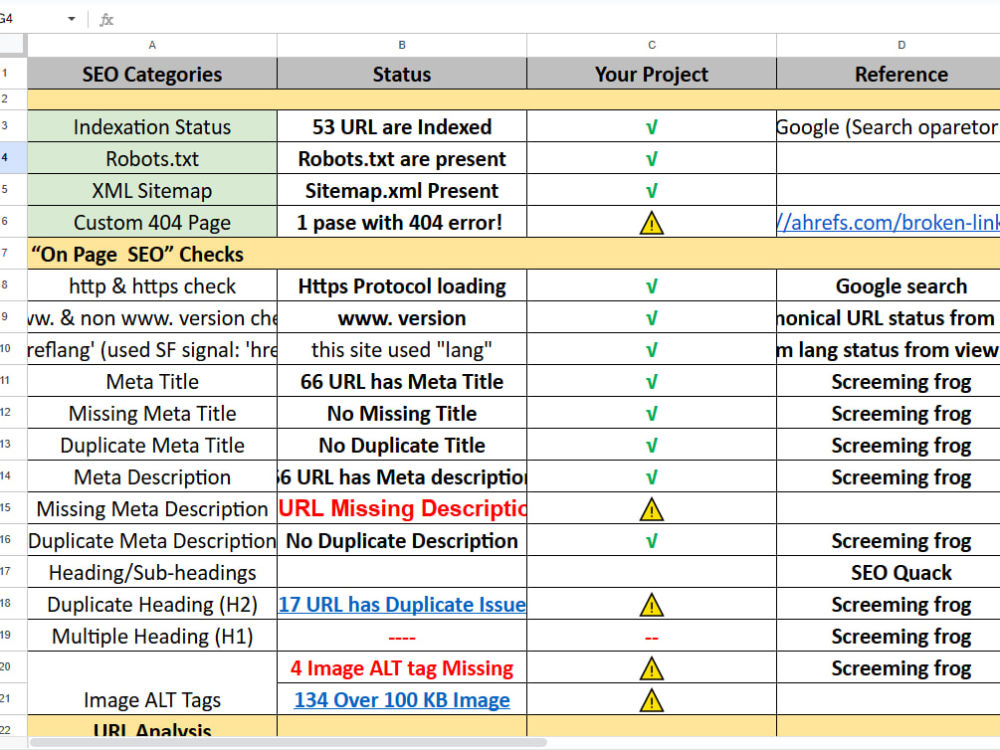Select column D header
The height and width of the screenshot is (750, 1000).
pyautogui.click(x=888, y=45)
